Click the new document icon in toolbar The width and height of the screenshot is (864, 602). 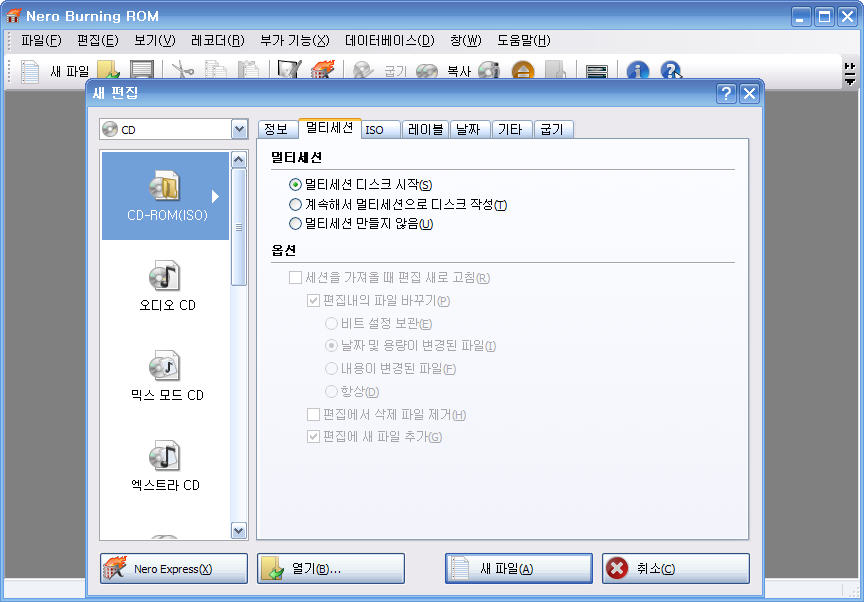pyautogui.click(x=30, y=72)
